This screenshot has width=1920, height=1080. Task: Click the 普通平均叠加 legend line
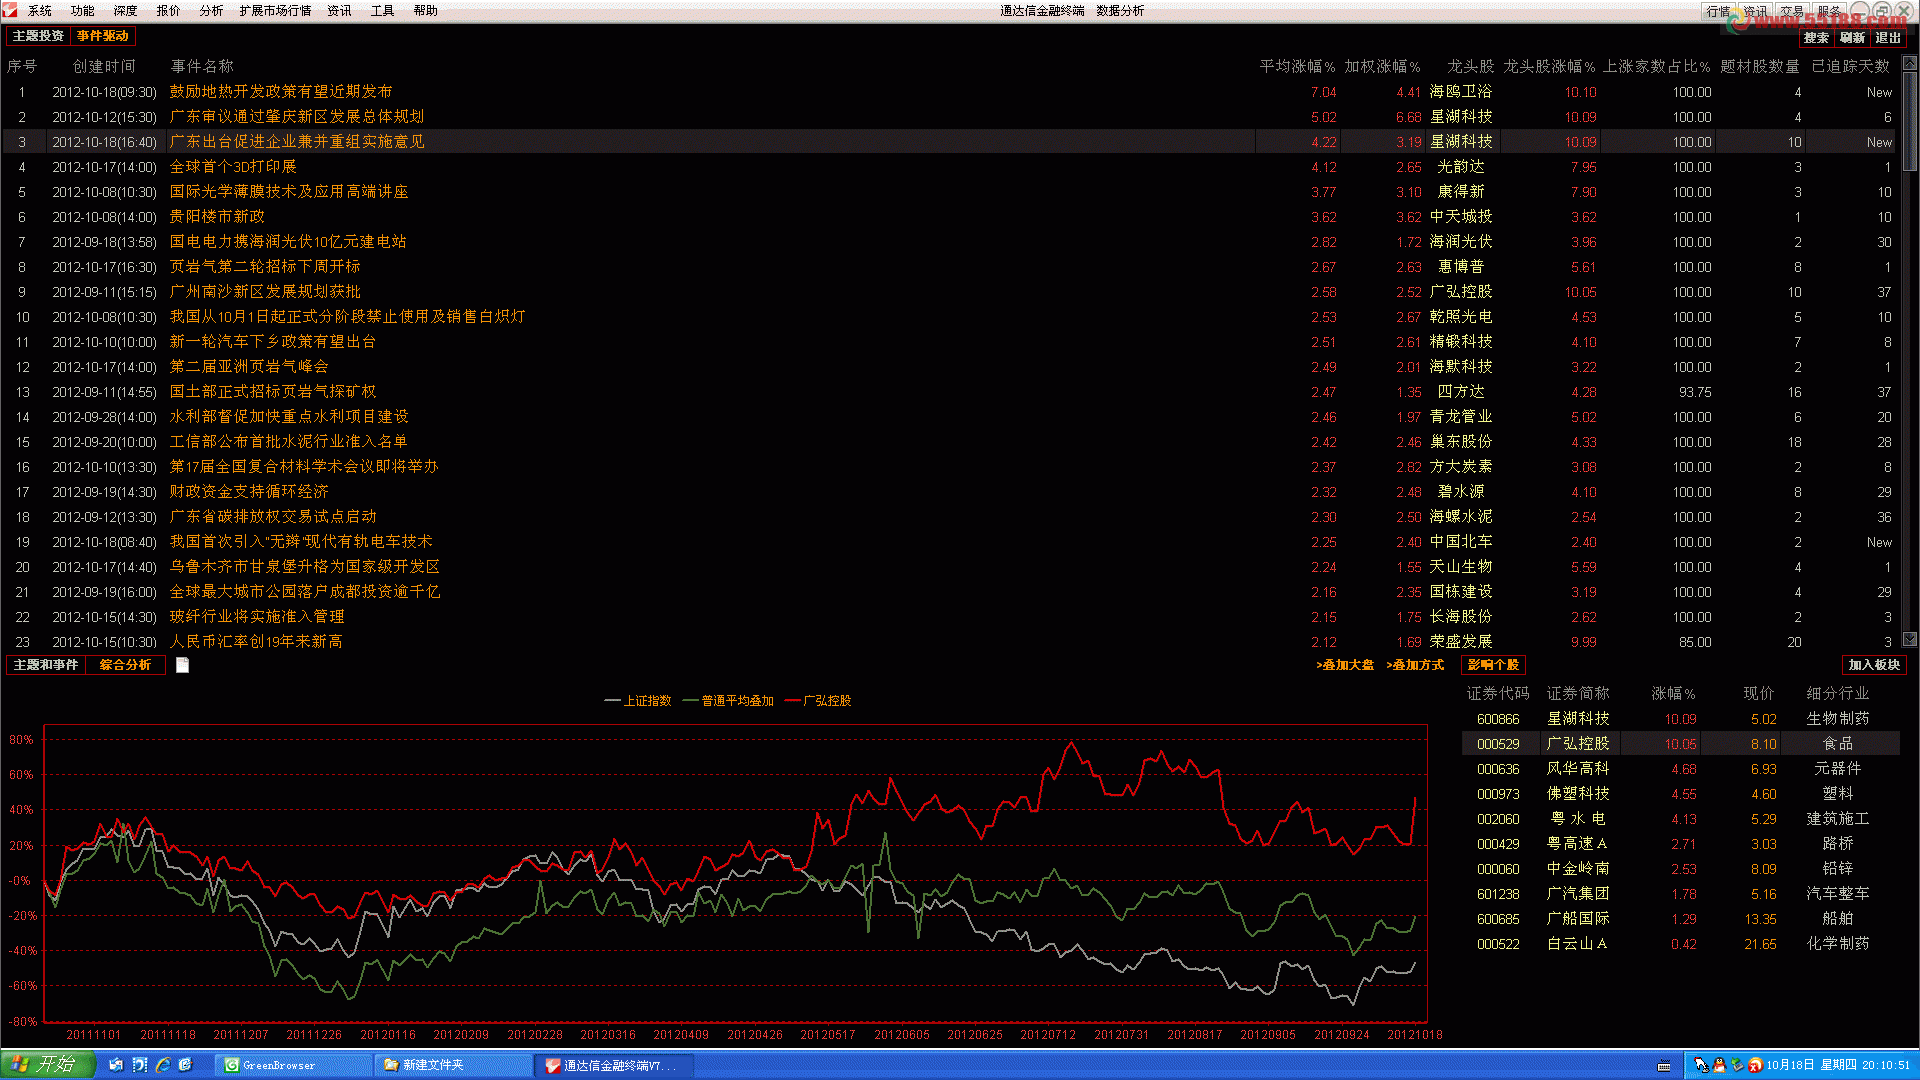[x=728, y=701]
